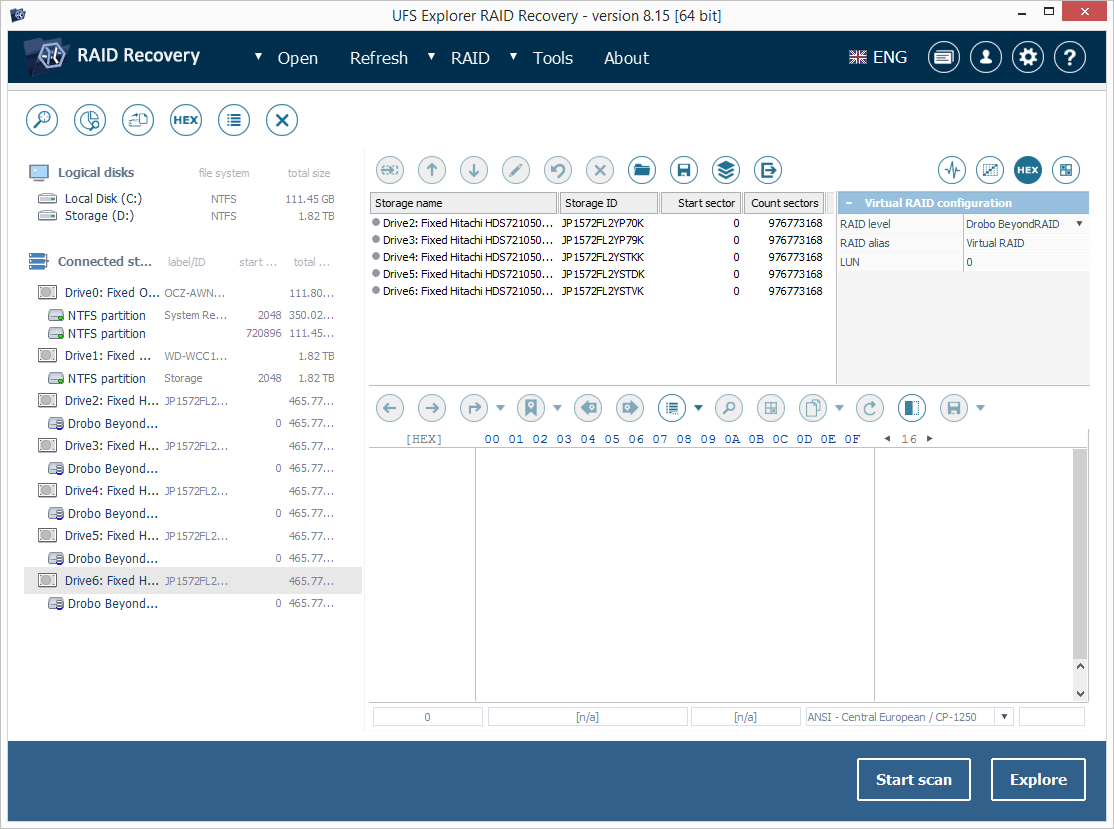Expand the arrow next to the hex bookmark icon
The image size is (1114, 829).
point(557,408)
